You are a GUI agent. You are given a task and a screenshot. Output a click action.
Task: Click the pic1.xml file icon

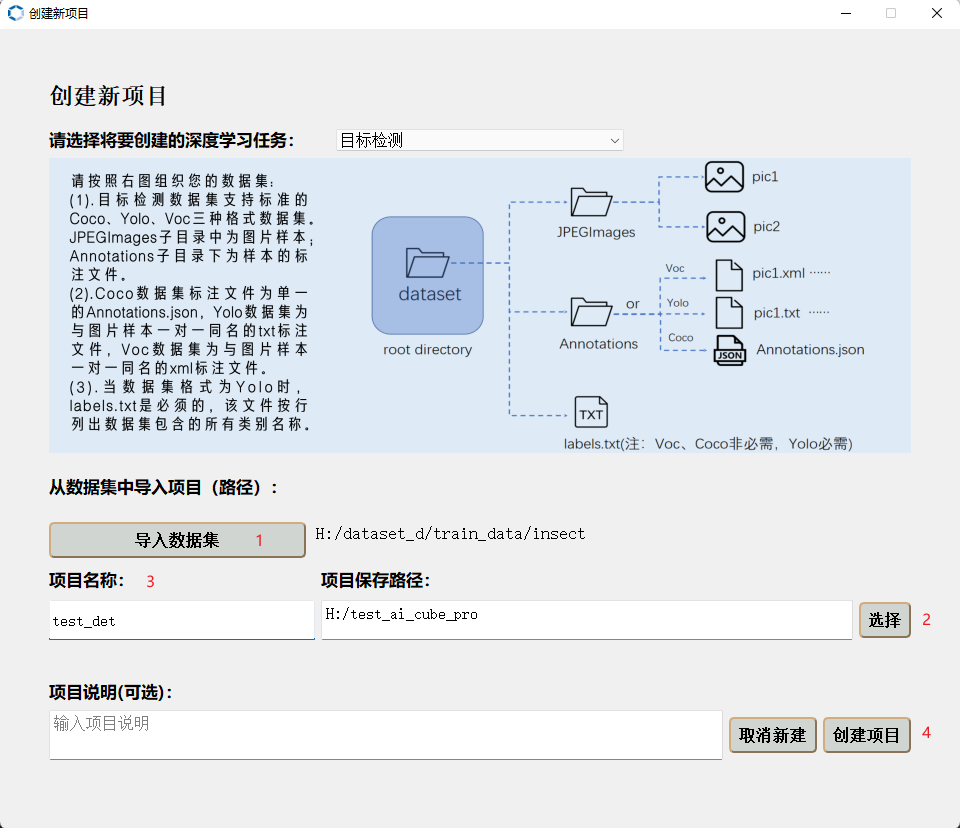click(729, 275)
